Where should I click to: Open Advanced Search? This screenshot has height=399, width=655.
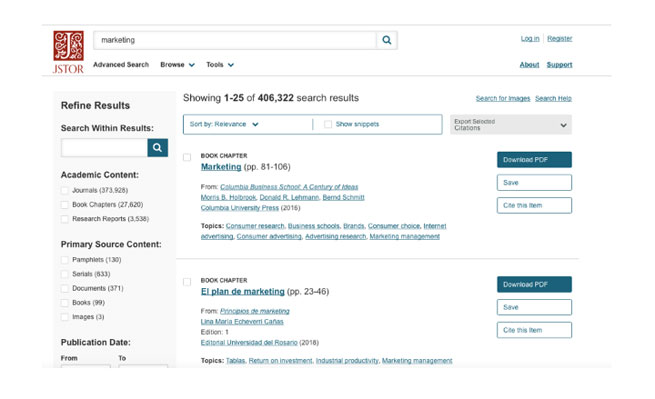coord(121,65)
